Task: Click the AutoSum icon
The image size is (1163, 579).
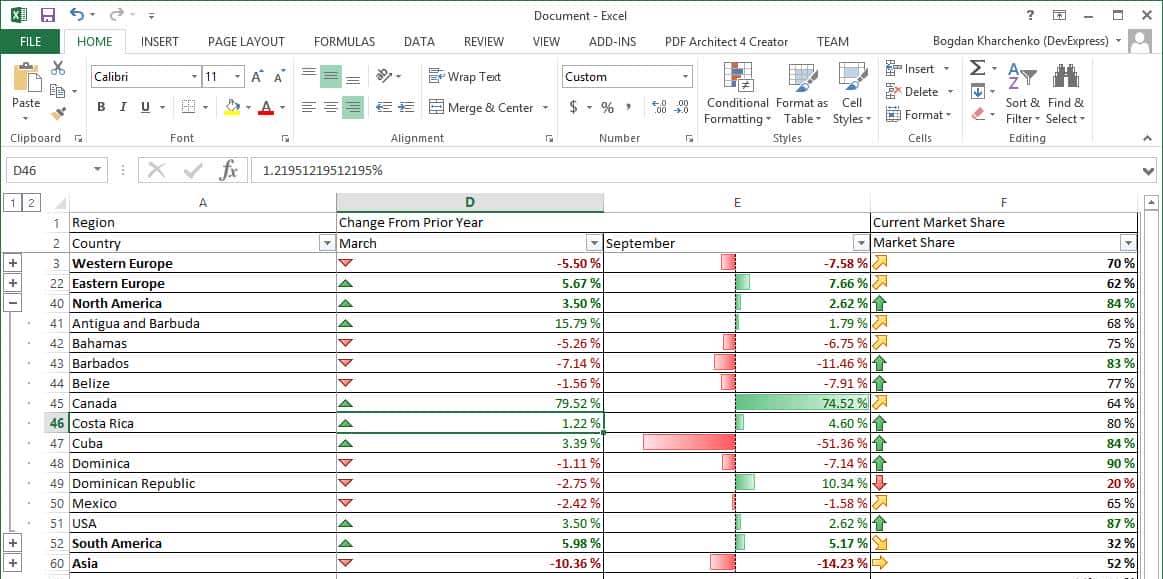Action: [x=976, y=68]
